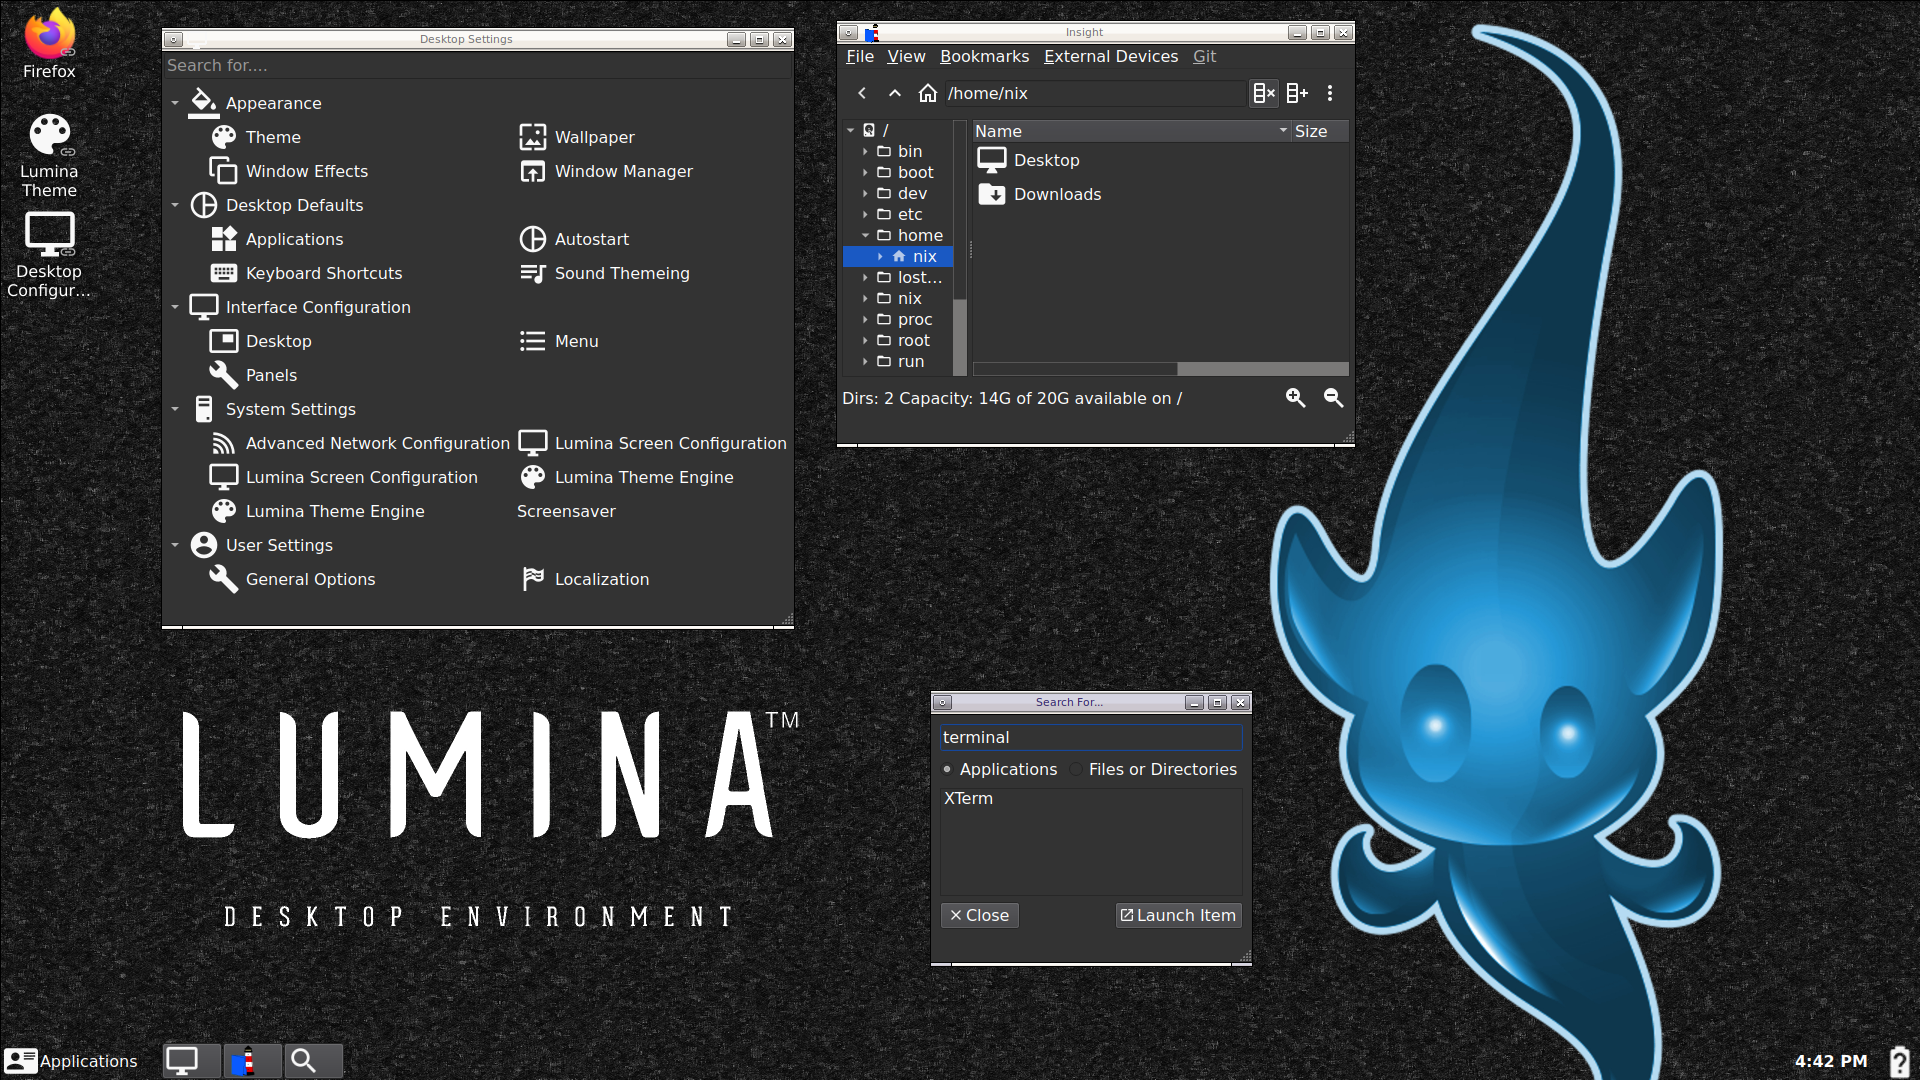Click the add column view icon
1920x1080 pixels.
coord(1297,93)
